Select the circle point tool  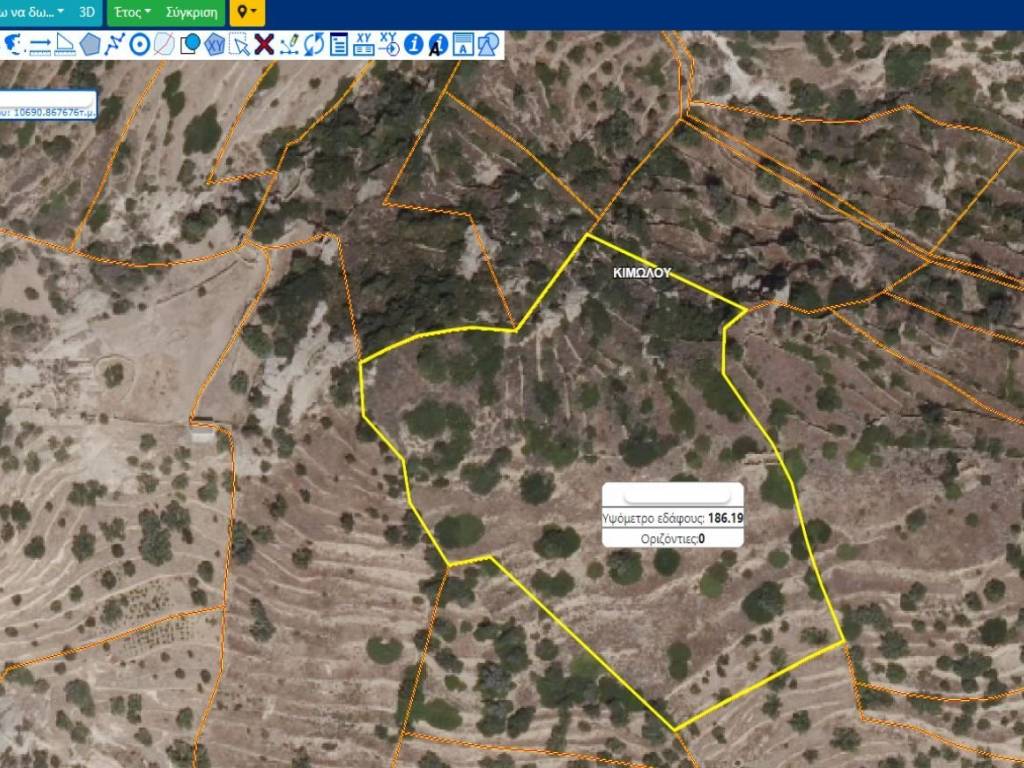tap(140, 44)
